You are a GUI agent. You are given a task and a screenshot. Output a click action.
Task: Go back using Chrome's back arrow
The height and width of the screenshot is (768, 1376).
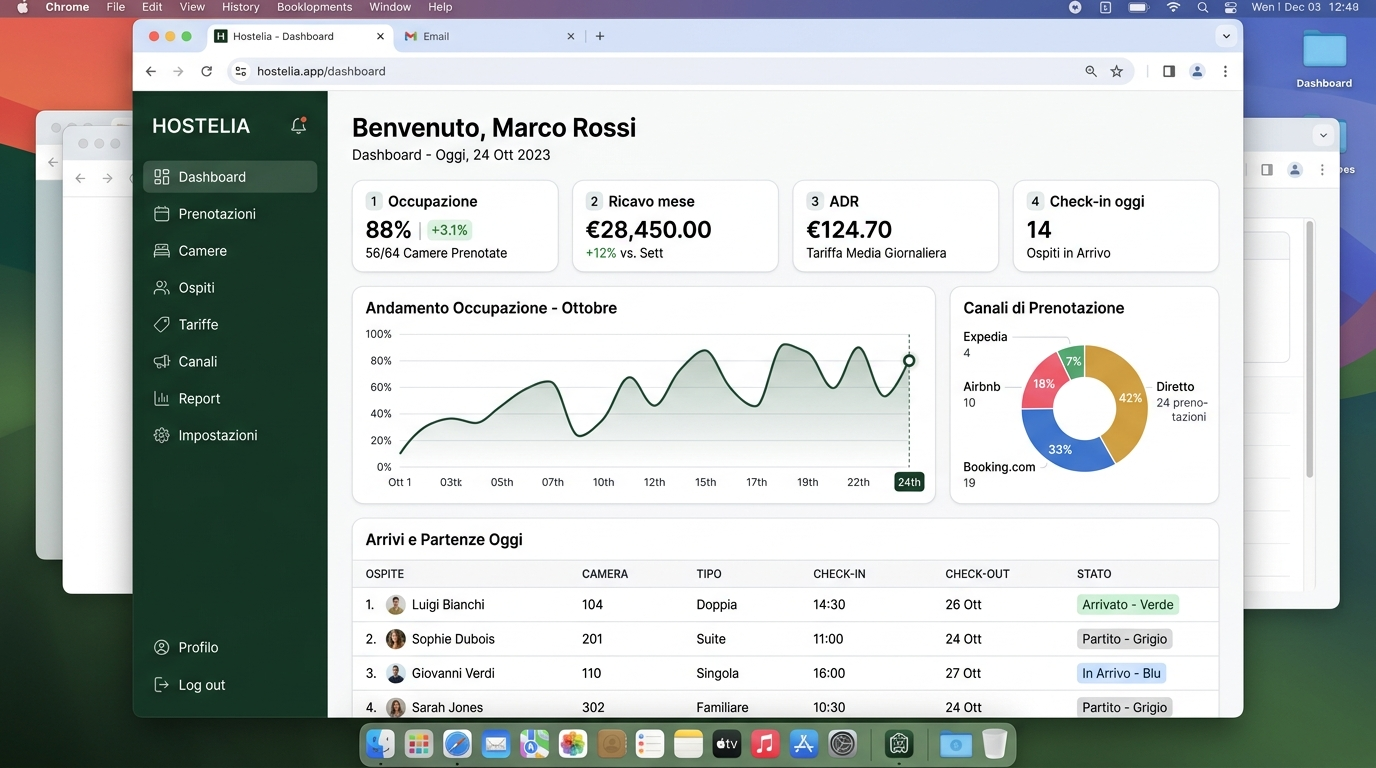tap(151, 71)
